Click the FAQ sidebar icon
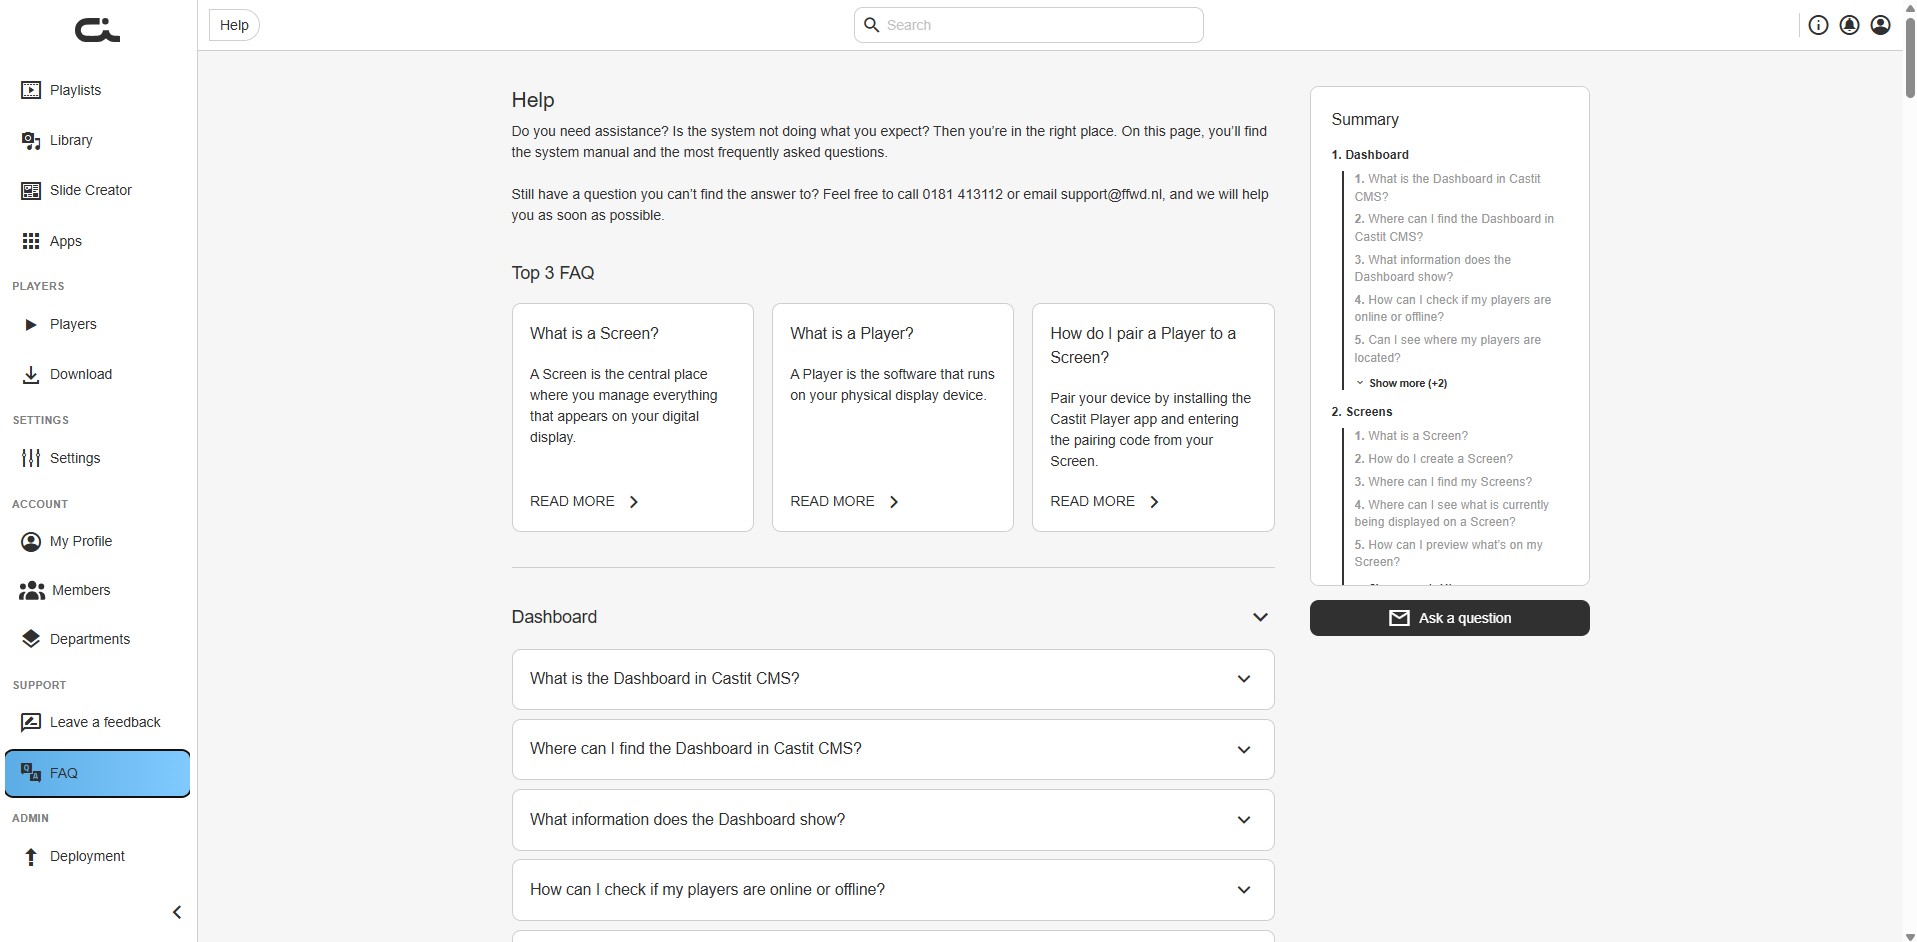This screenshot has width=1917, height=942. (x=31, y=773)
